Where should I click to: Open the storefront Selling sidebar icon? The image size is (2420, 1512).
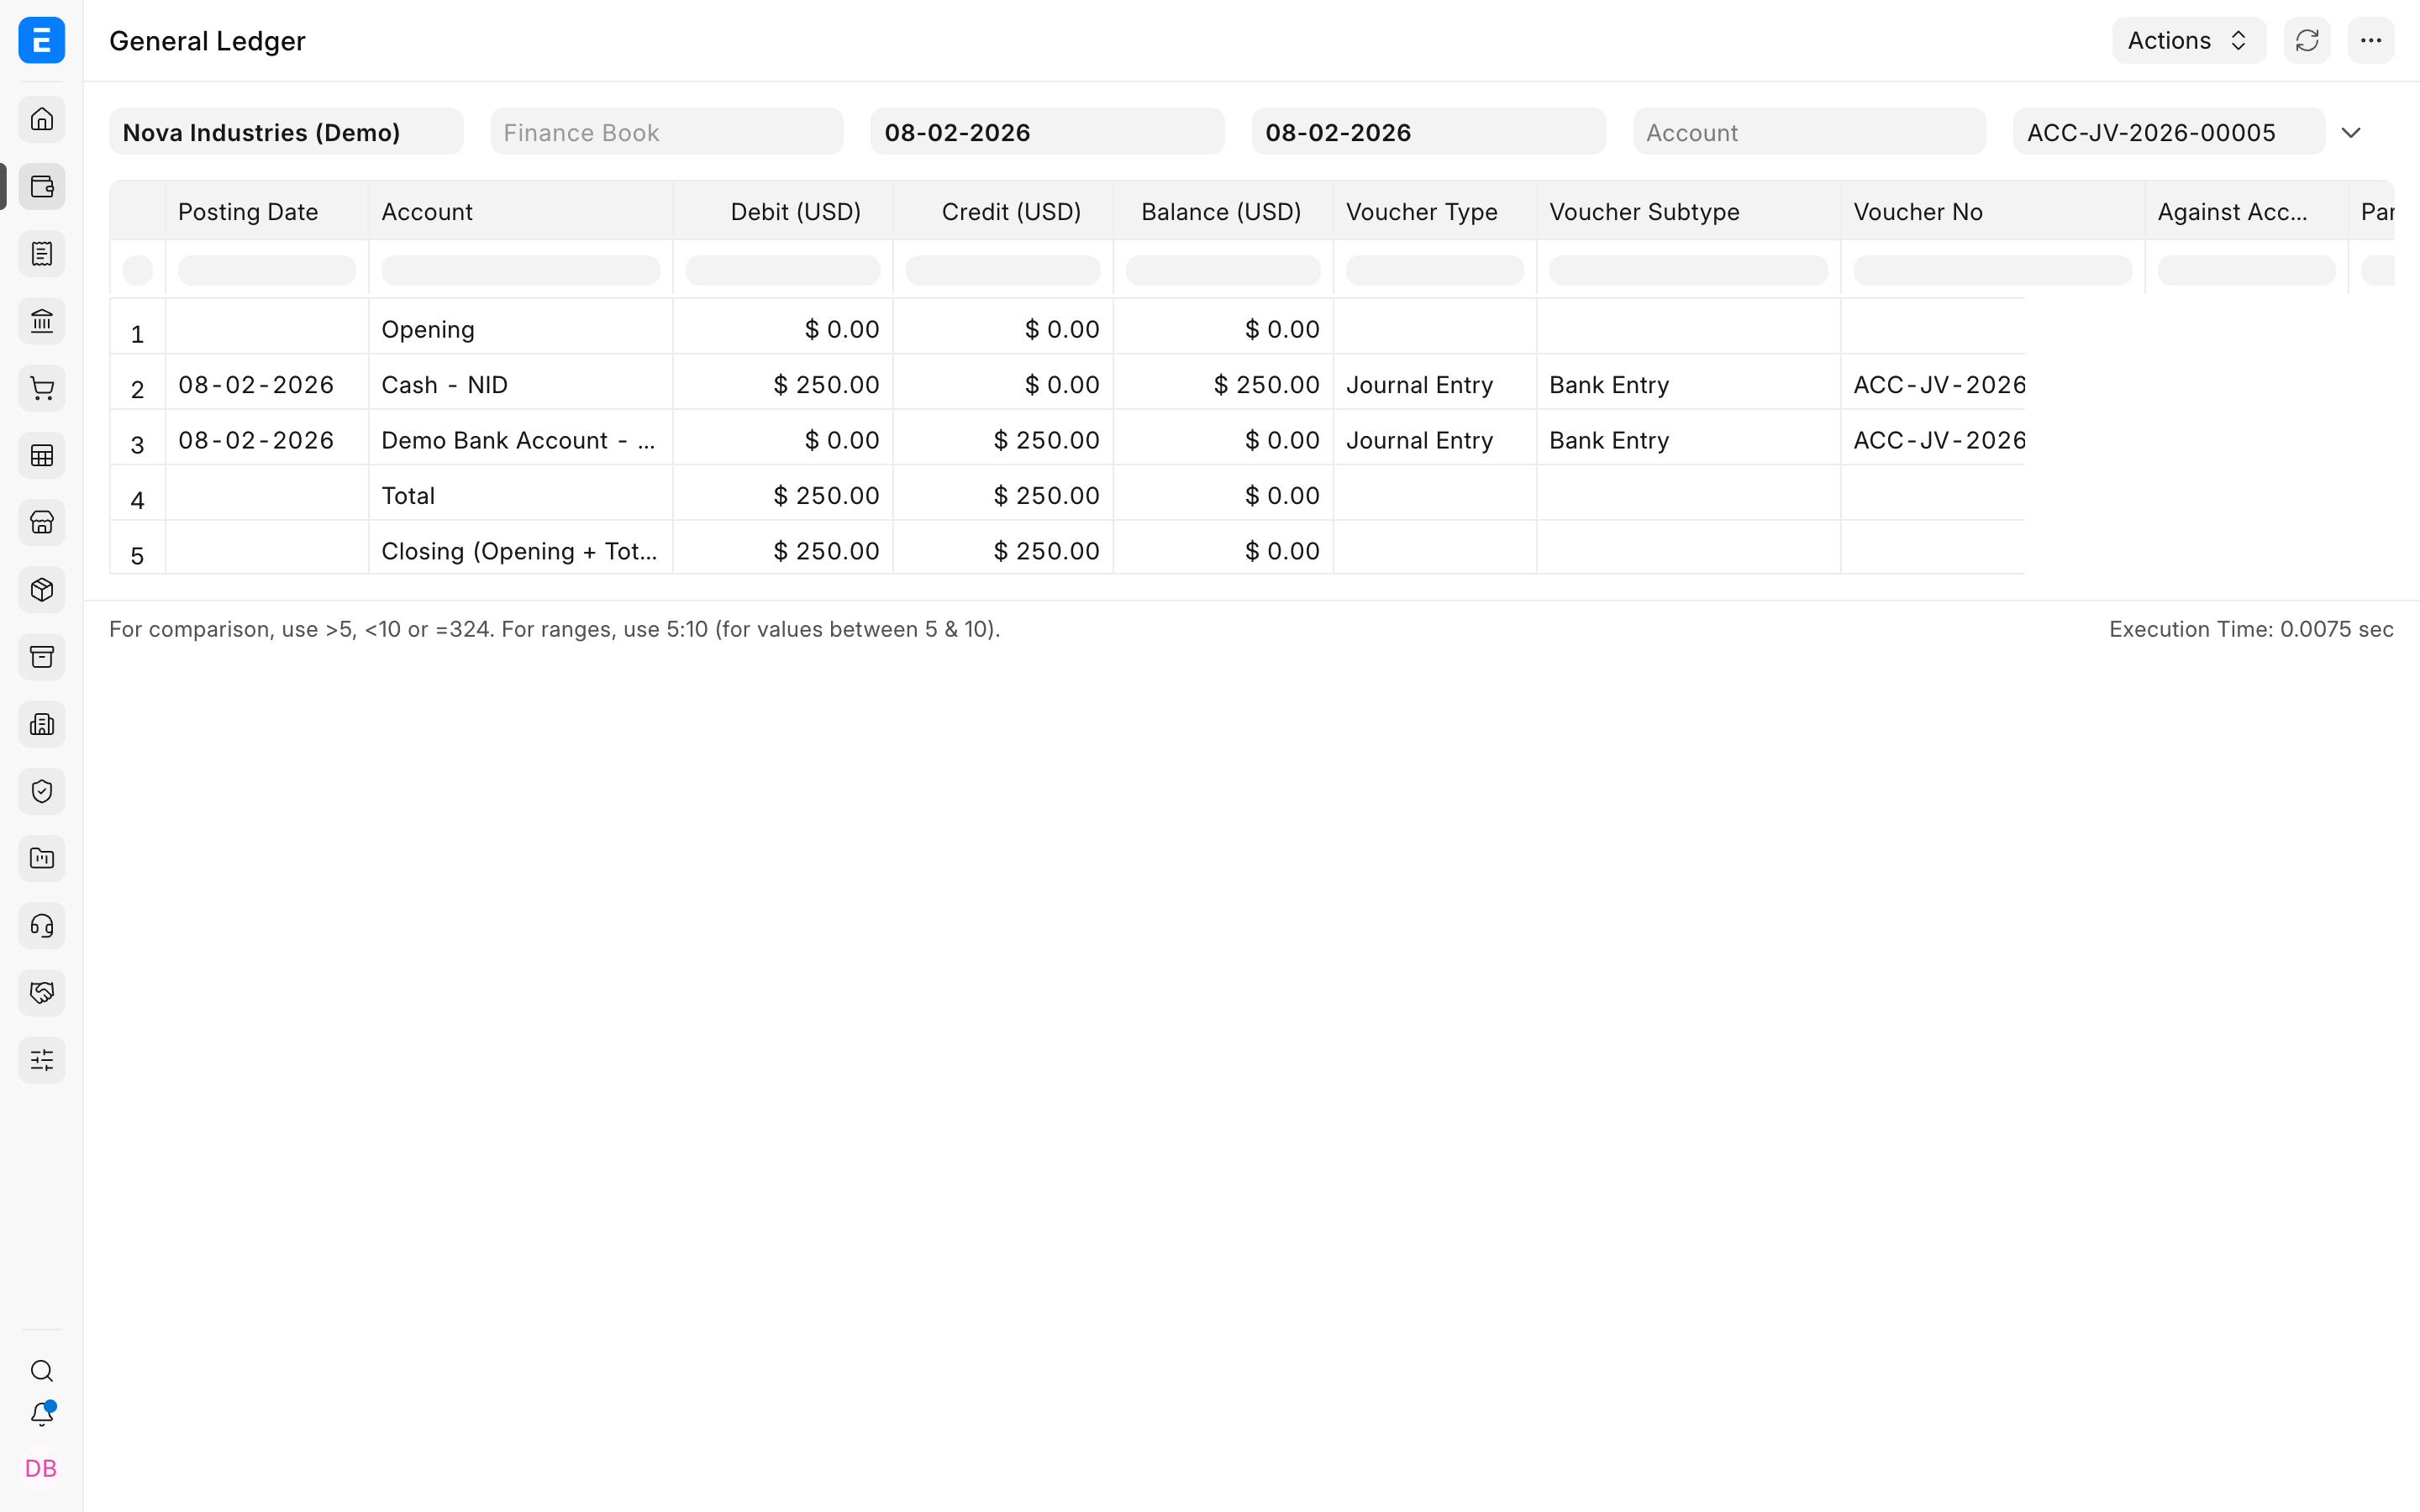click(42, 523)
